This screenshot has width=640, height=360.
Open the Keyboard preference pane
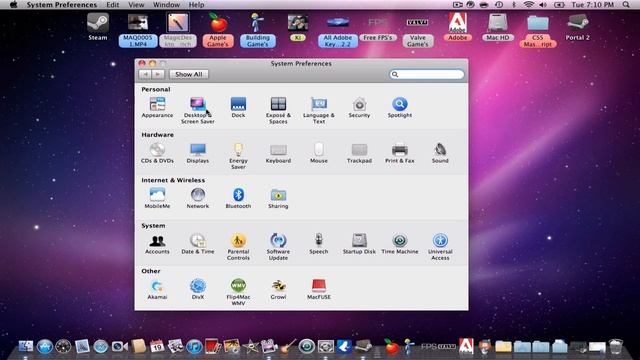[x=278, y=153]
